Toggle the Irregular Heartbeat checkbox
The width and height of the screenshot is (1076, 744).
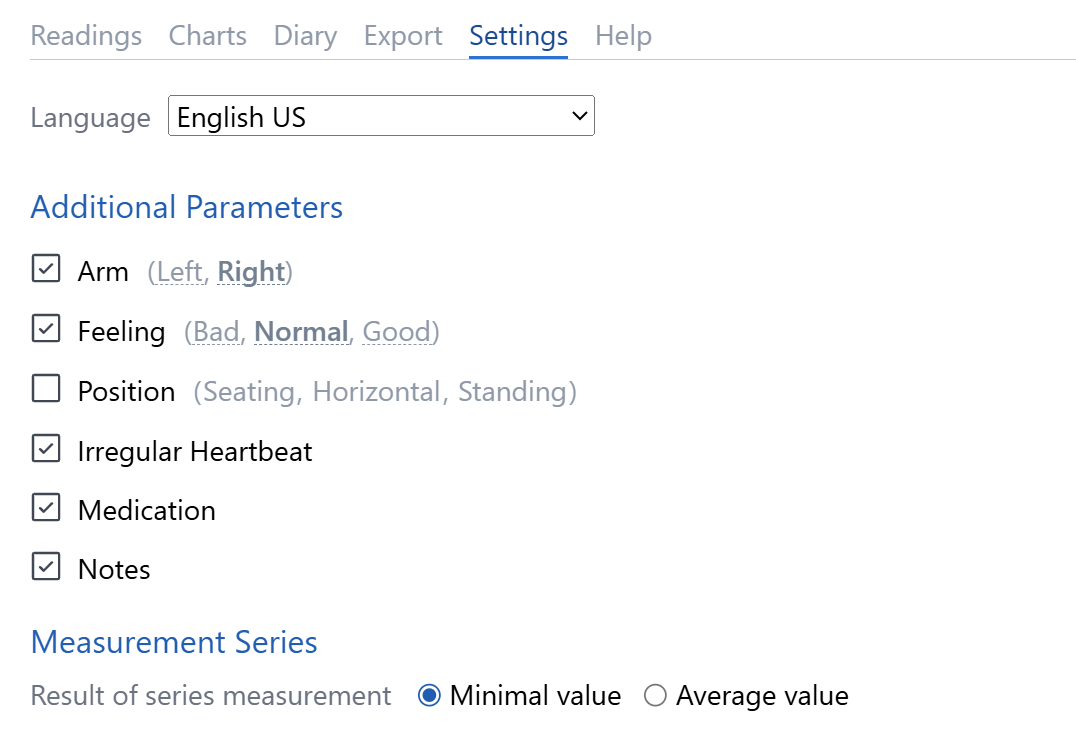pyautogui.click(x=46, y=449)
